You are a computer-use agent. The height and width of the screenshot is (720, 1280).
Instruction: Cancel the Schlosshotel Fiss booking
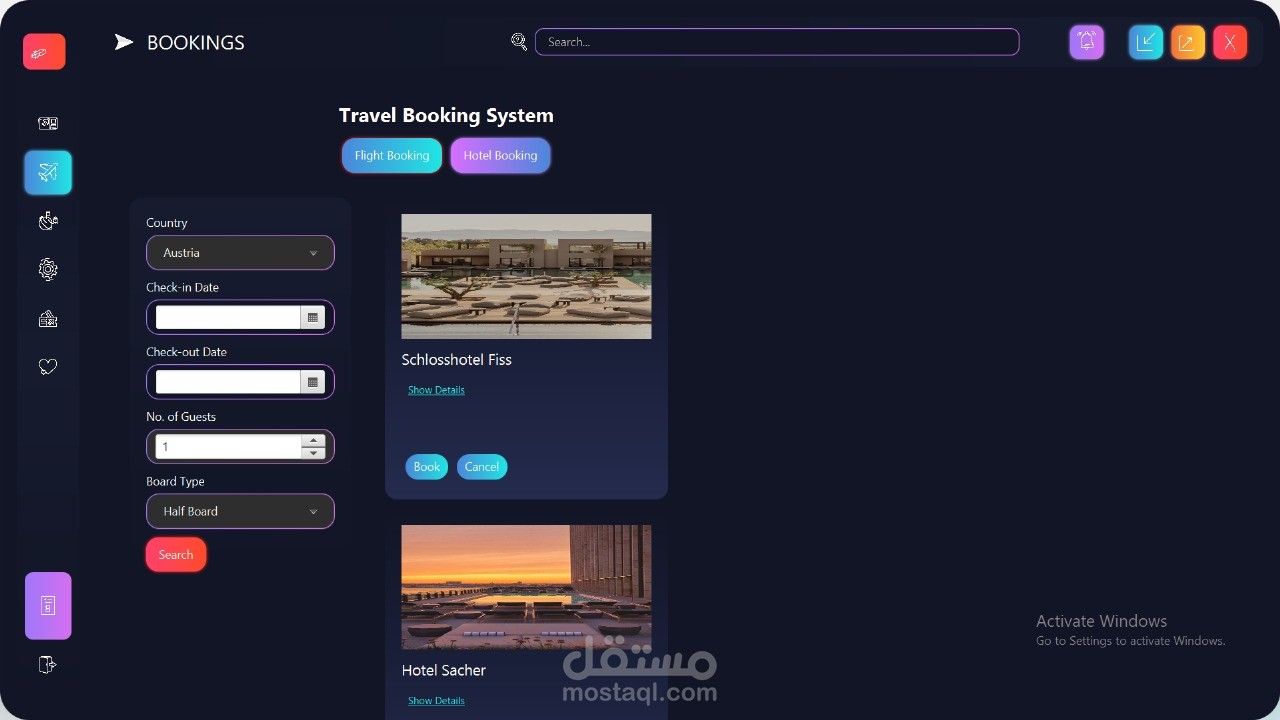click(482, 467)
